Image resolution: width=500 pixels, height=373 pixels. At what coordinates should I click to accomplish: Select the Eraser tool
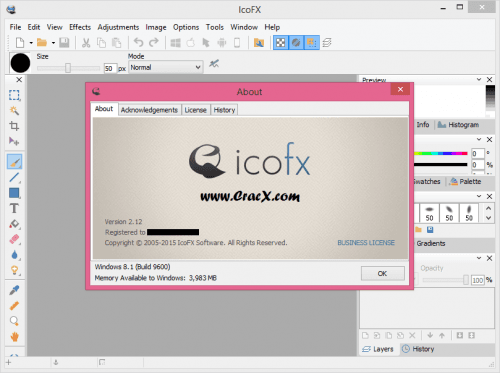[14, 239]
